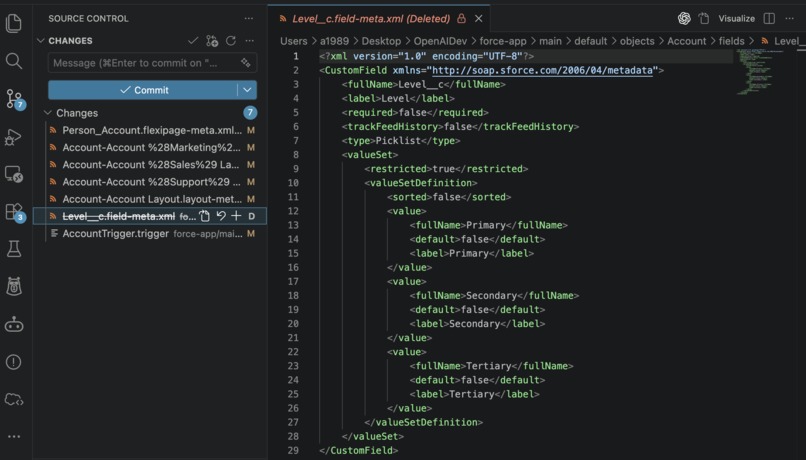806x460 pixels.
Task: Open the Testing beaker icon
Action: 14,249
